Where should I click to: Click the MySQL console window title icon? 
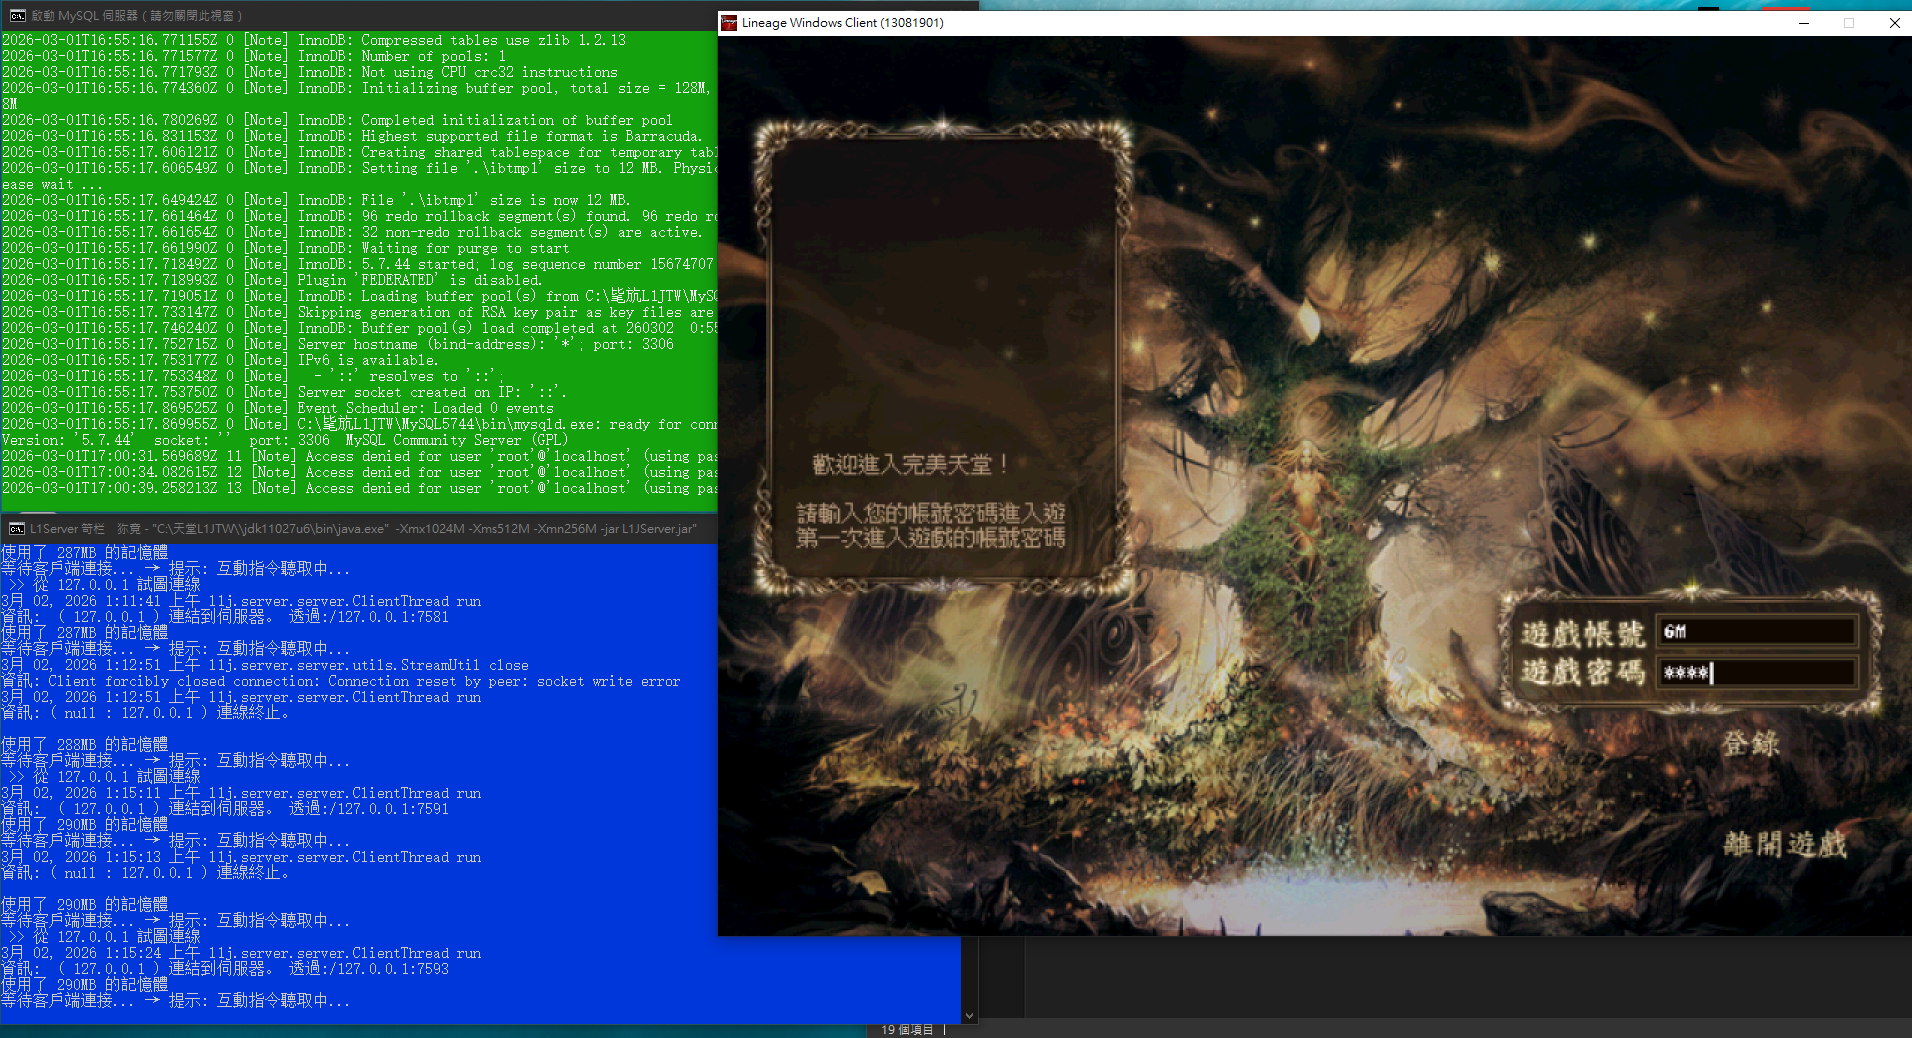tap(17, 16)
